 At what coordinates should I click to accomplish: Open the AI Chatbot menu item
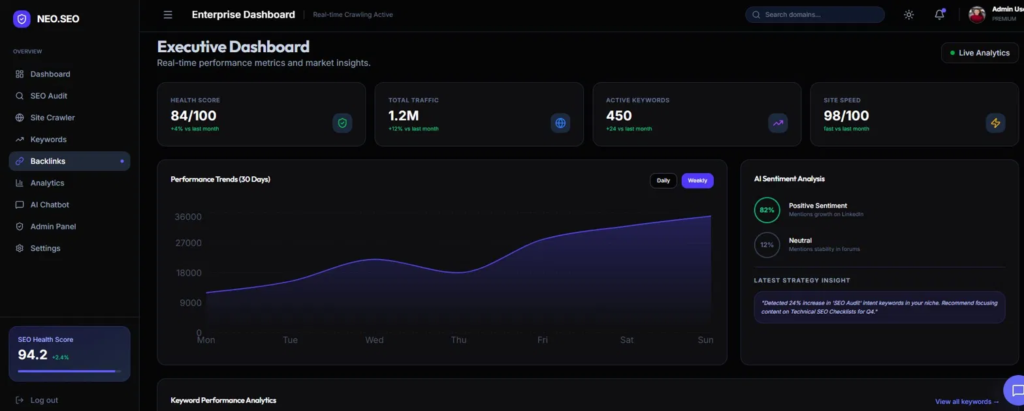tap(70, 205)
